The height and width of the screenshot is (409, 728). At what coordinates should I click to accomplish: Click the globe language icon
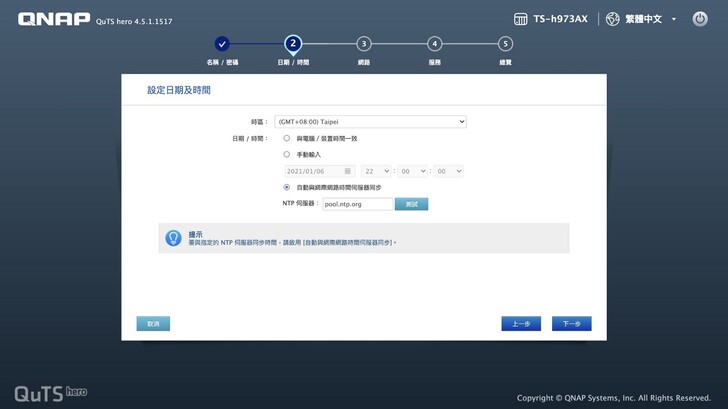coord(612,19)
